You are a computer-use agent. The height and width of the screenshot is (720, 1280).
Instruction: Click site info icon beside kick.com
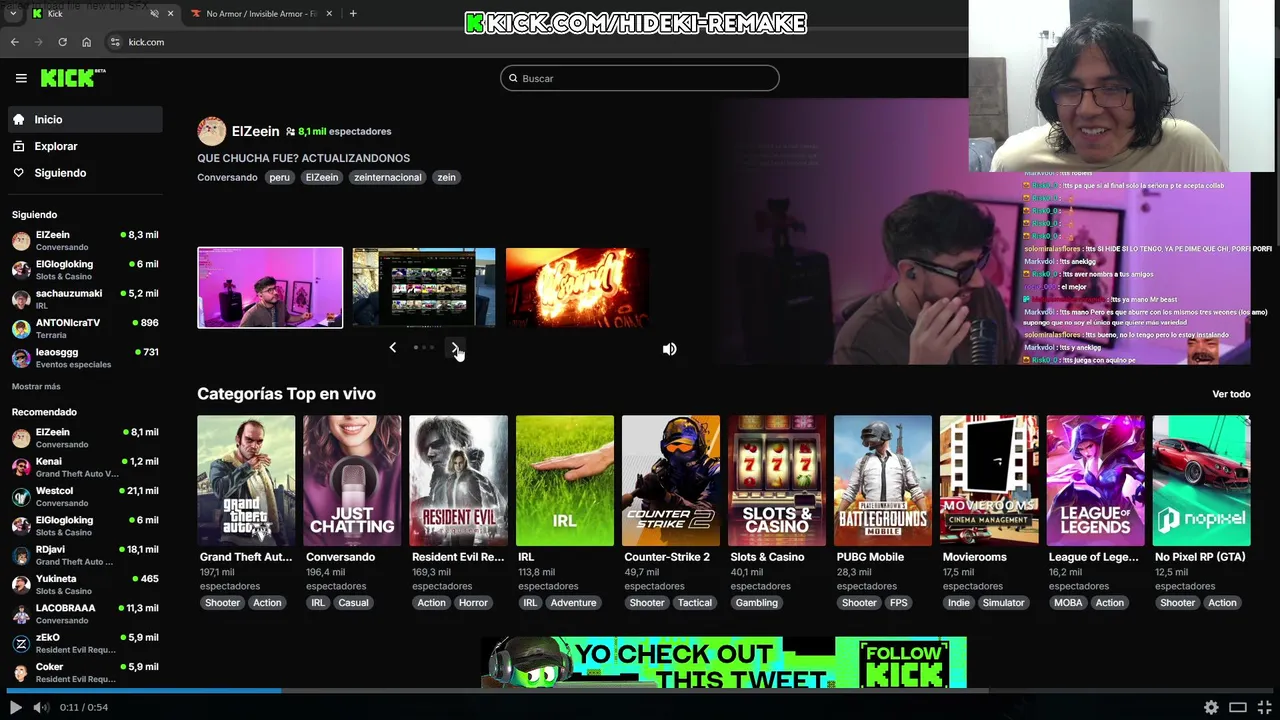(x=115, y=42)
